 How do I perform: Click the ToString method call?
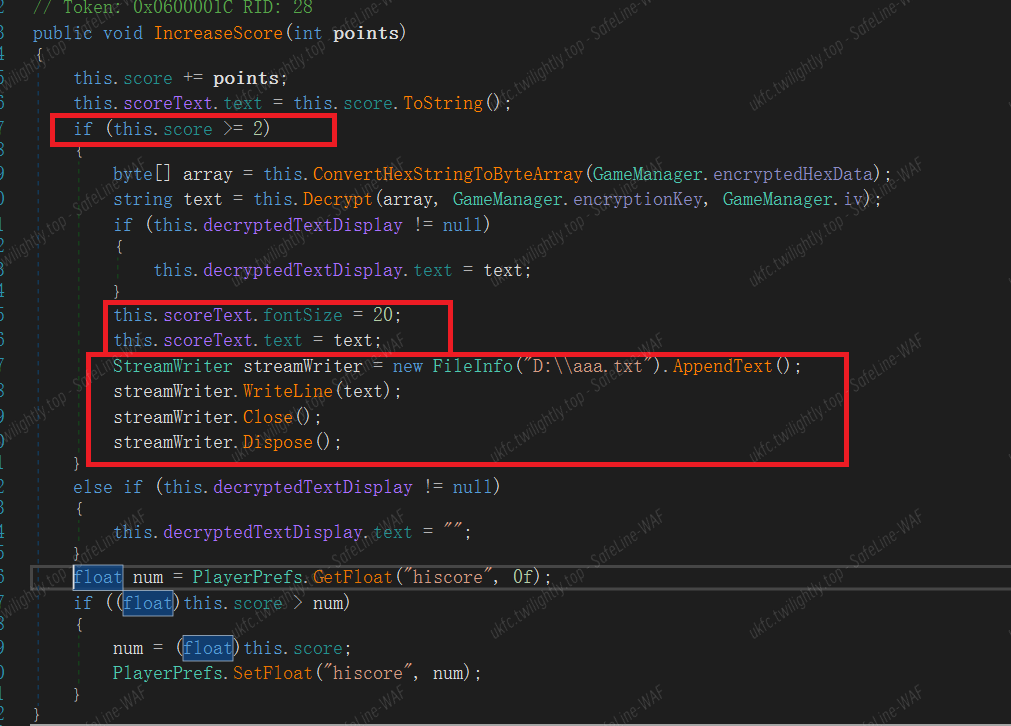[x=443, y=103]
